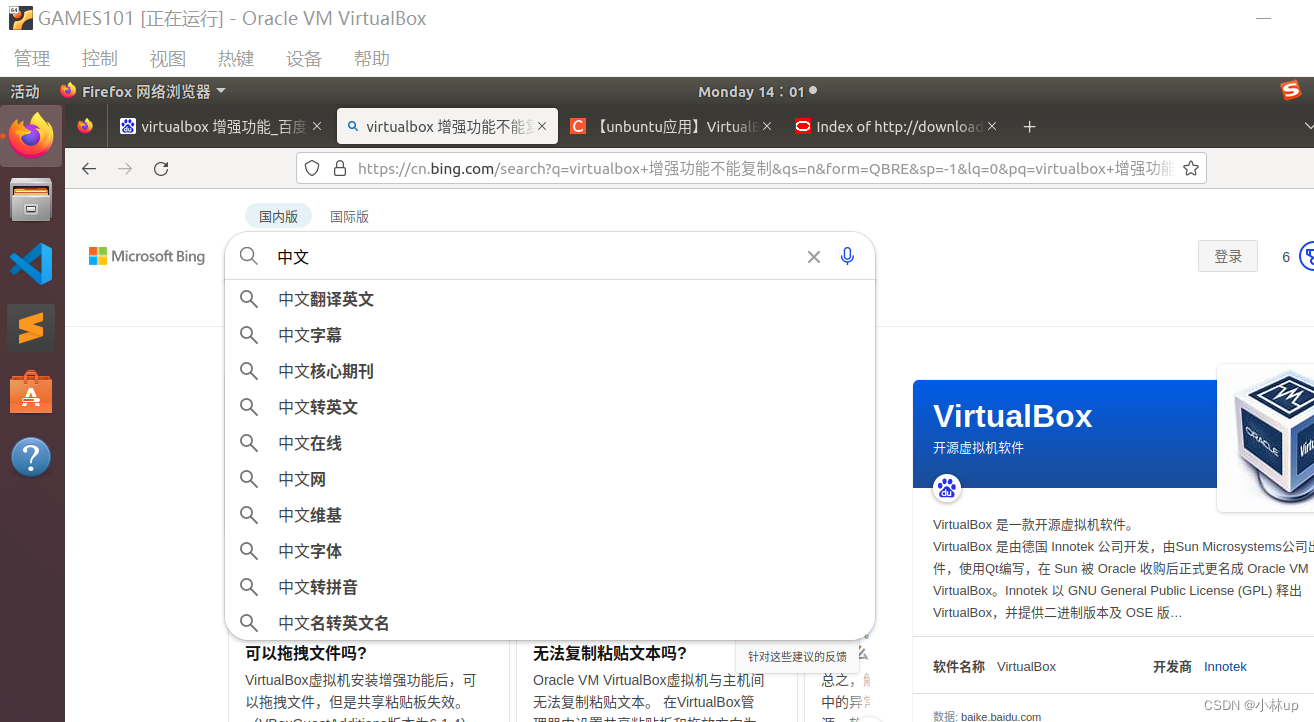Click into the Bing search input
This screenshot has width=1314, height=722.
(x=535, y=257)
